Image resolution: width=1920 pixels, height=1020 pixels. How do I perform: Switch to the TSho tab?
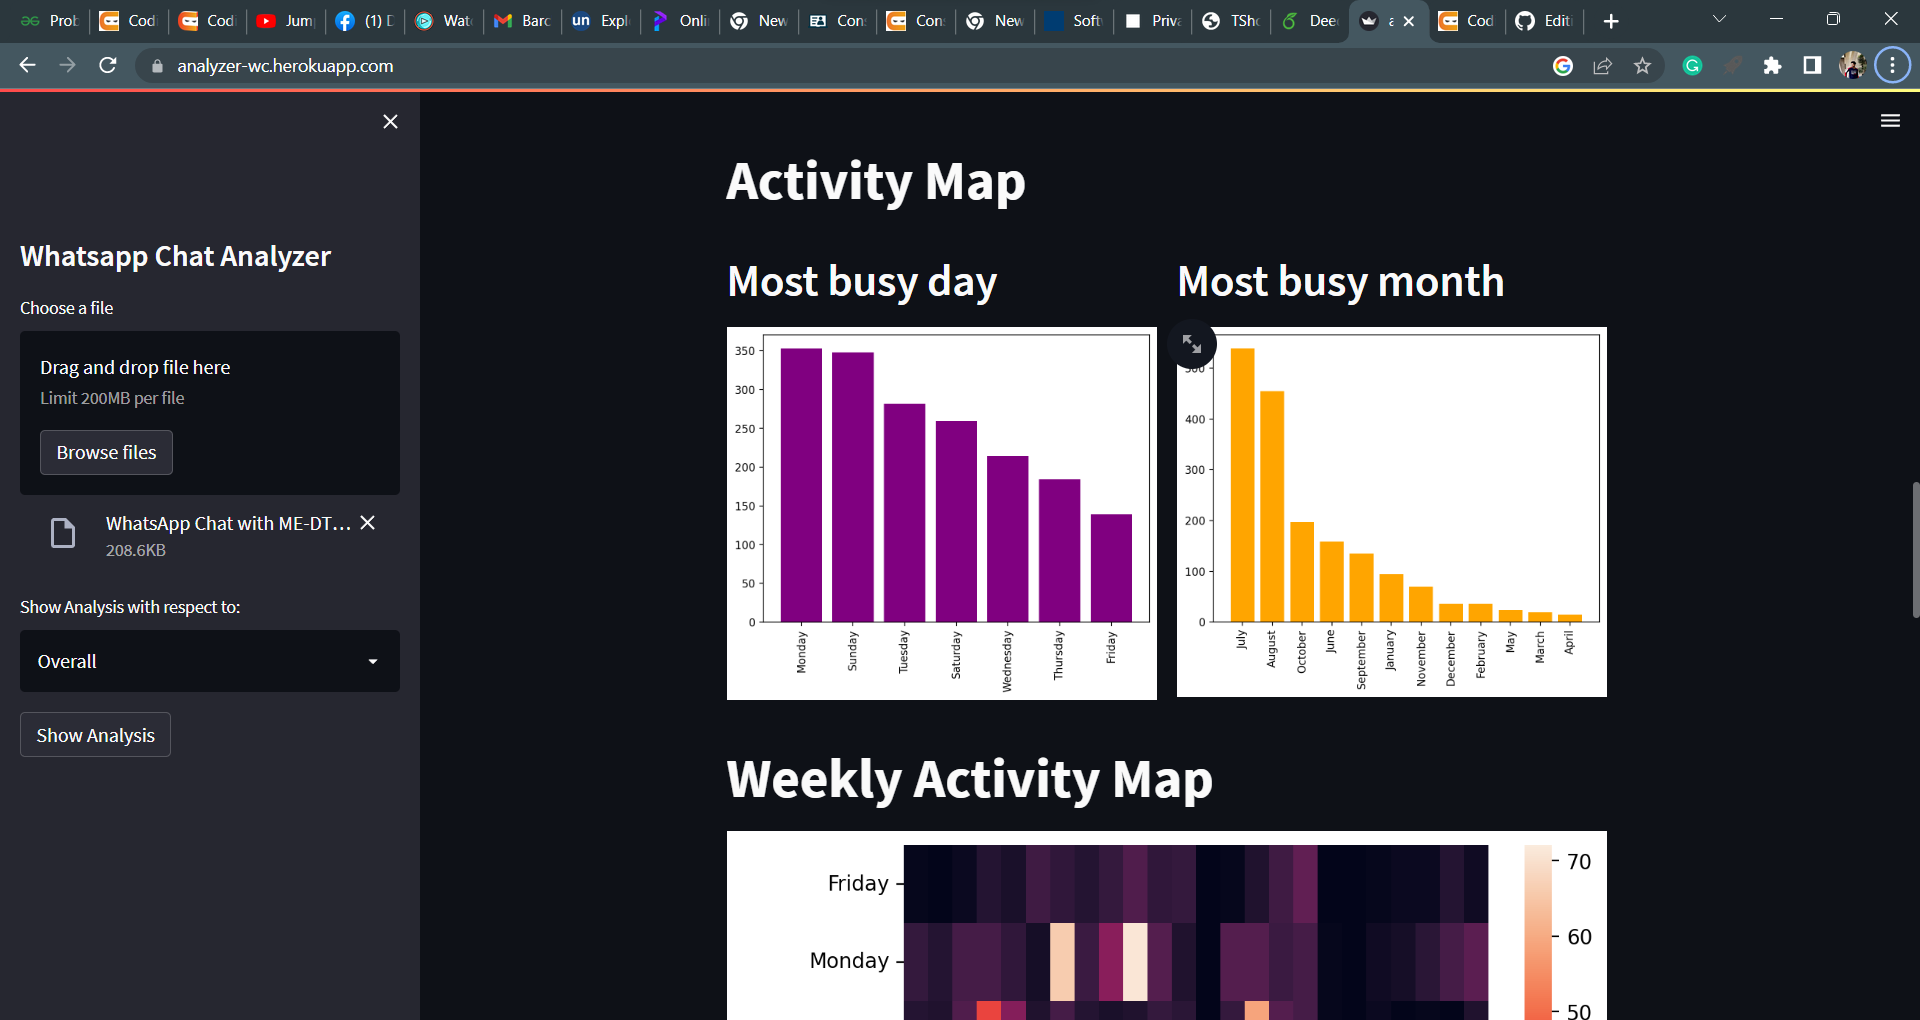pos(1232,21)
